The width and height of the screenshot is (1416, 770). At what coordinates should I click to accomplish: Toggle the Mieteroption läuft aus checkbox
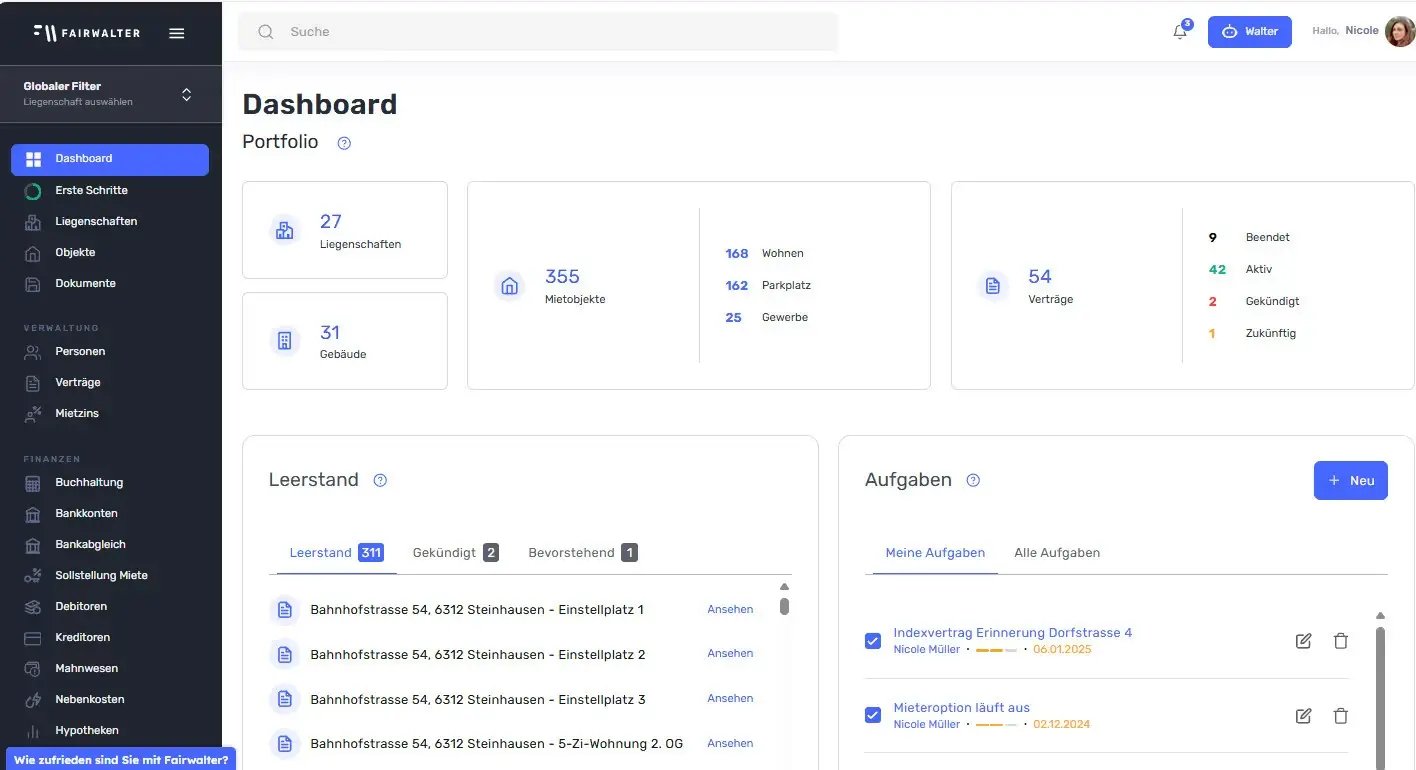pyautogui.click(x=873, y=715)
